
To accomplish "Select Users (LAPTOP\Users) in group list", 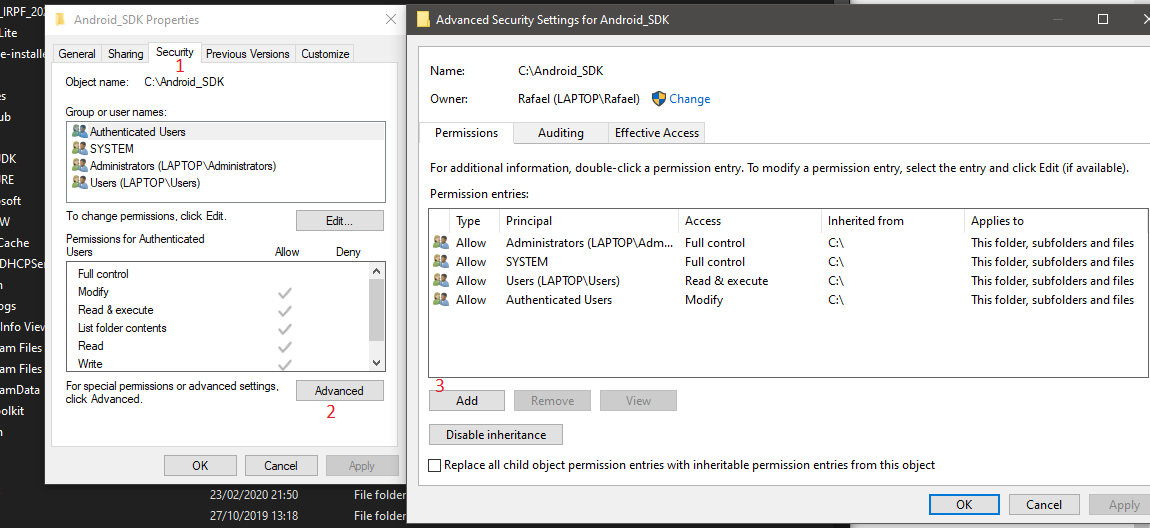I will [x=226, y=183].
